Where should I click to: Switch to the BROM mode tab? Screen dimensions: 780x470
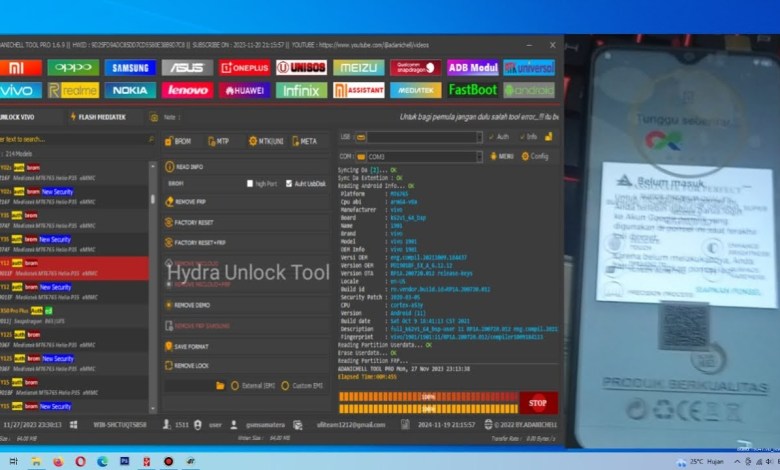click(178, 141)
